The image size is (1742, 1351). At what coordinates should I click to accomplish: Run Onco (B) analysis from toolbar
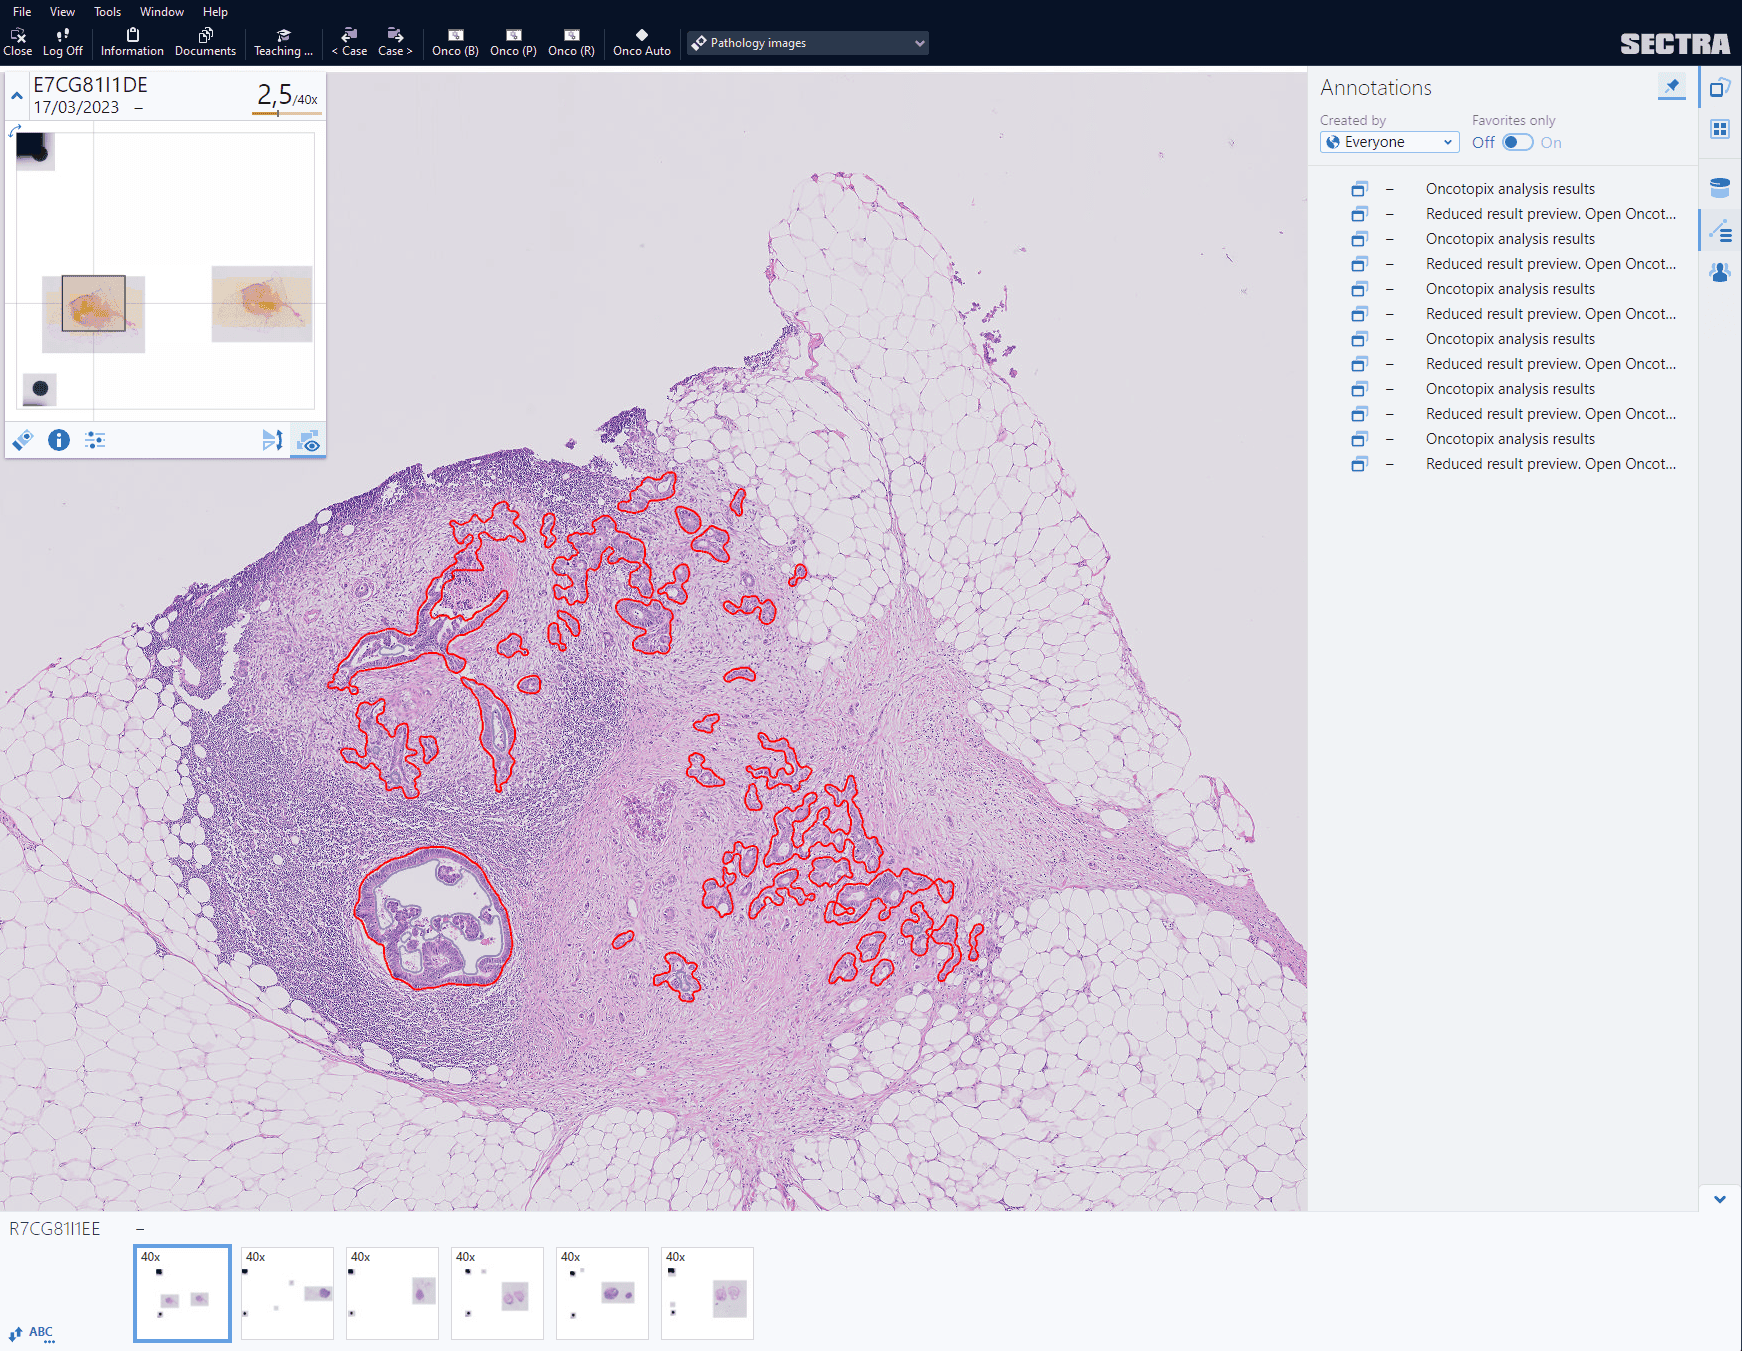point(455,42)
